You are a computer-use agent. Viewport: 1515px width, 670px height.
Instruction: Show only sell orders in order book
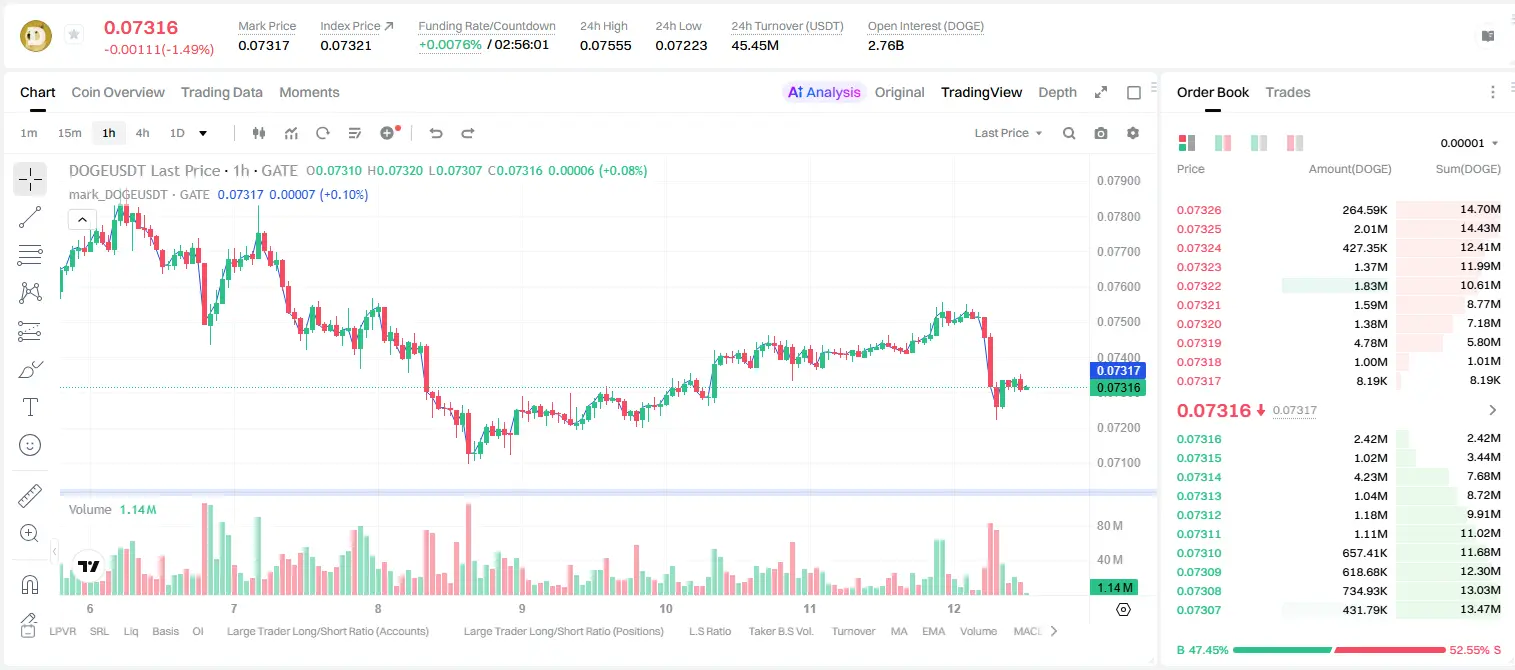[1295, 143]
